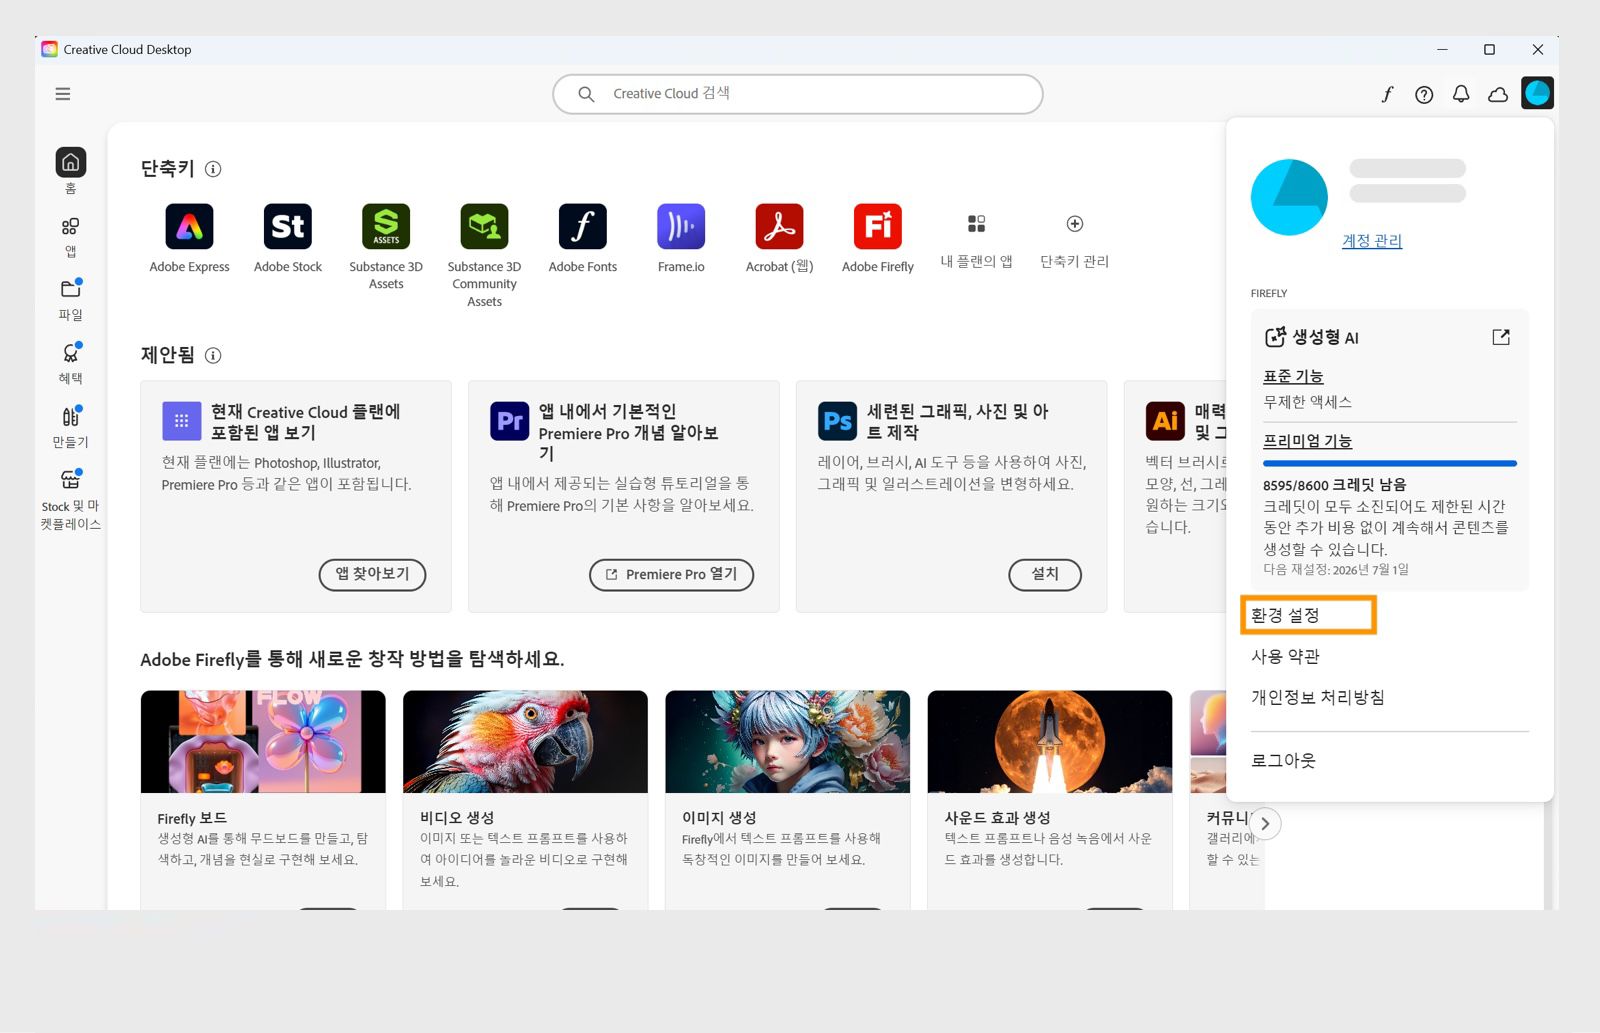
Task: Click info icon beside 제안됨 heading
Action: (x=213, y=355)
